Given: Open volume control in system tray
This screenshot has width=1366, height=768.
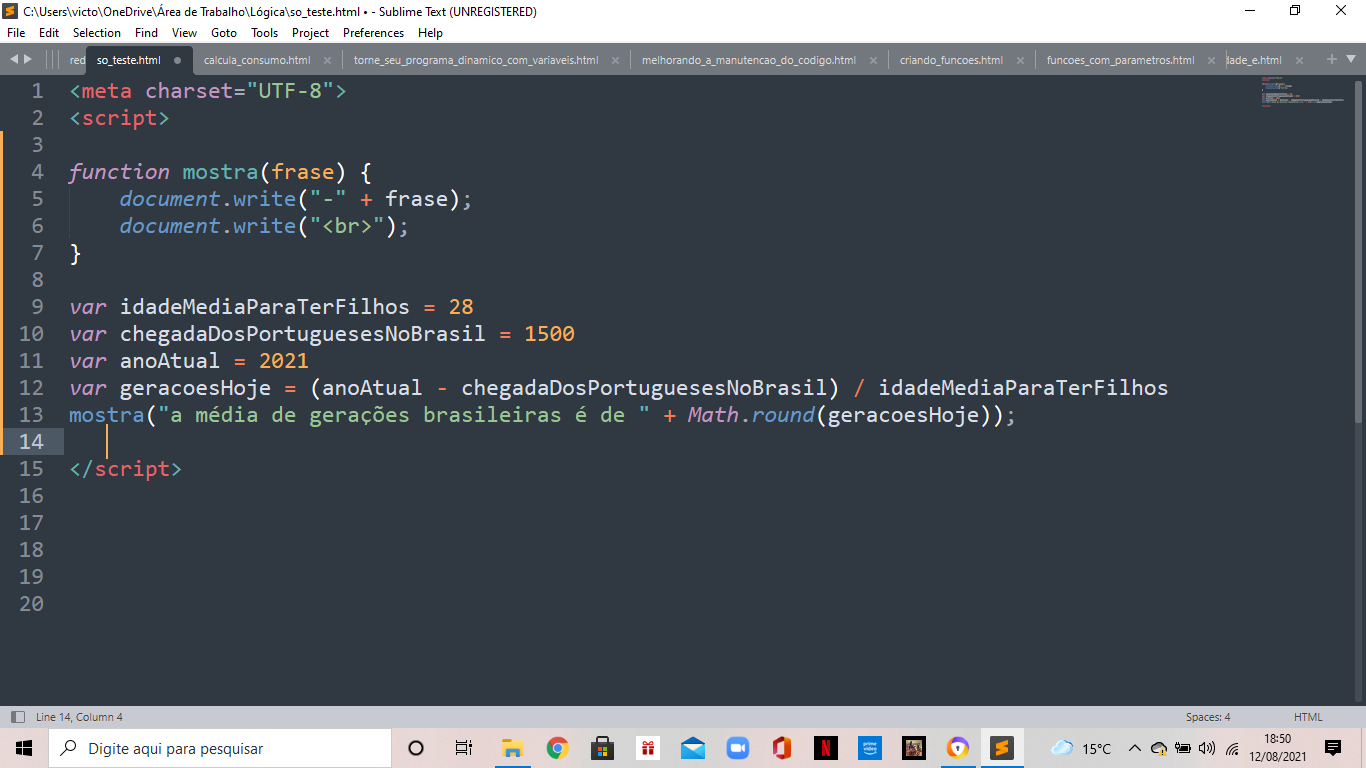Looking at the screenshot, I should click(1206, 748).
